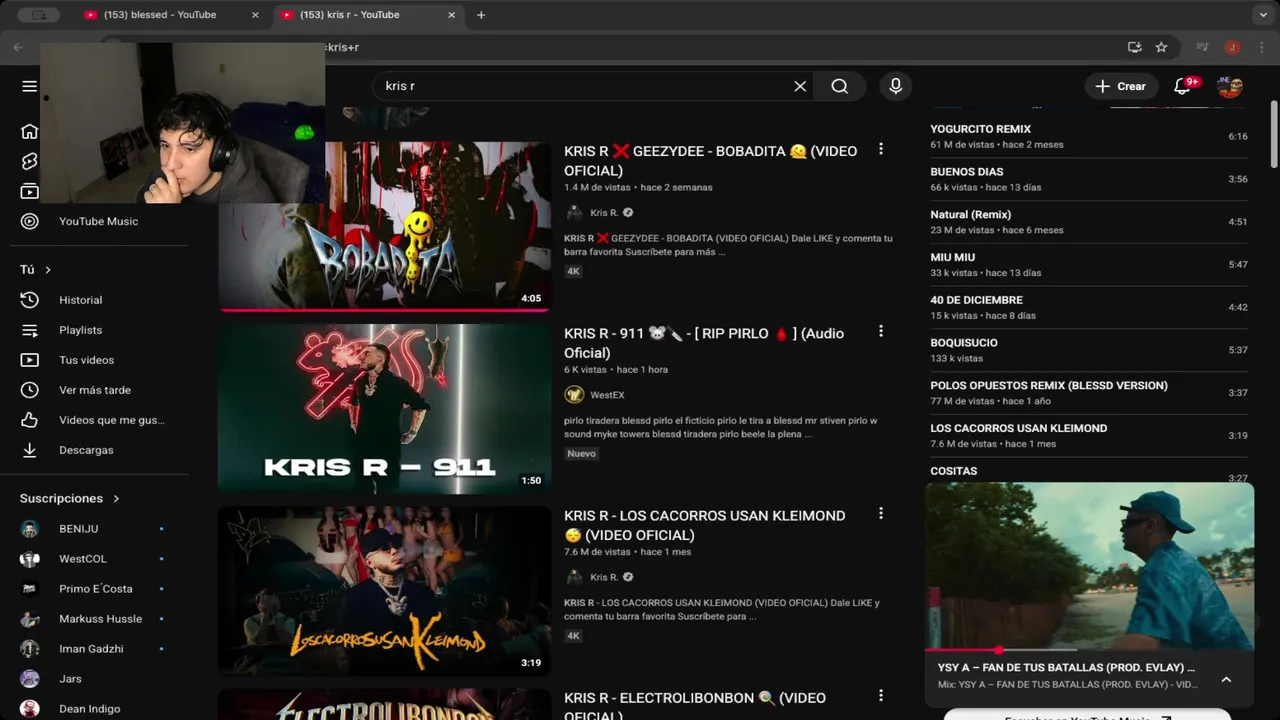Open the Subscriptions icon in sidebar
This screenshot has height=720, width=1280.
[x=29, y=191]
